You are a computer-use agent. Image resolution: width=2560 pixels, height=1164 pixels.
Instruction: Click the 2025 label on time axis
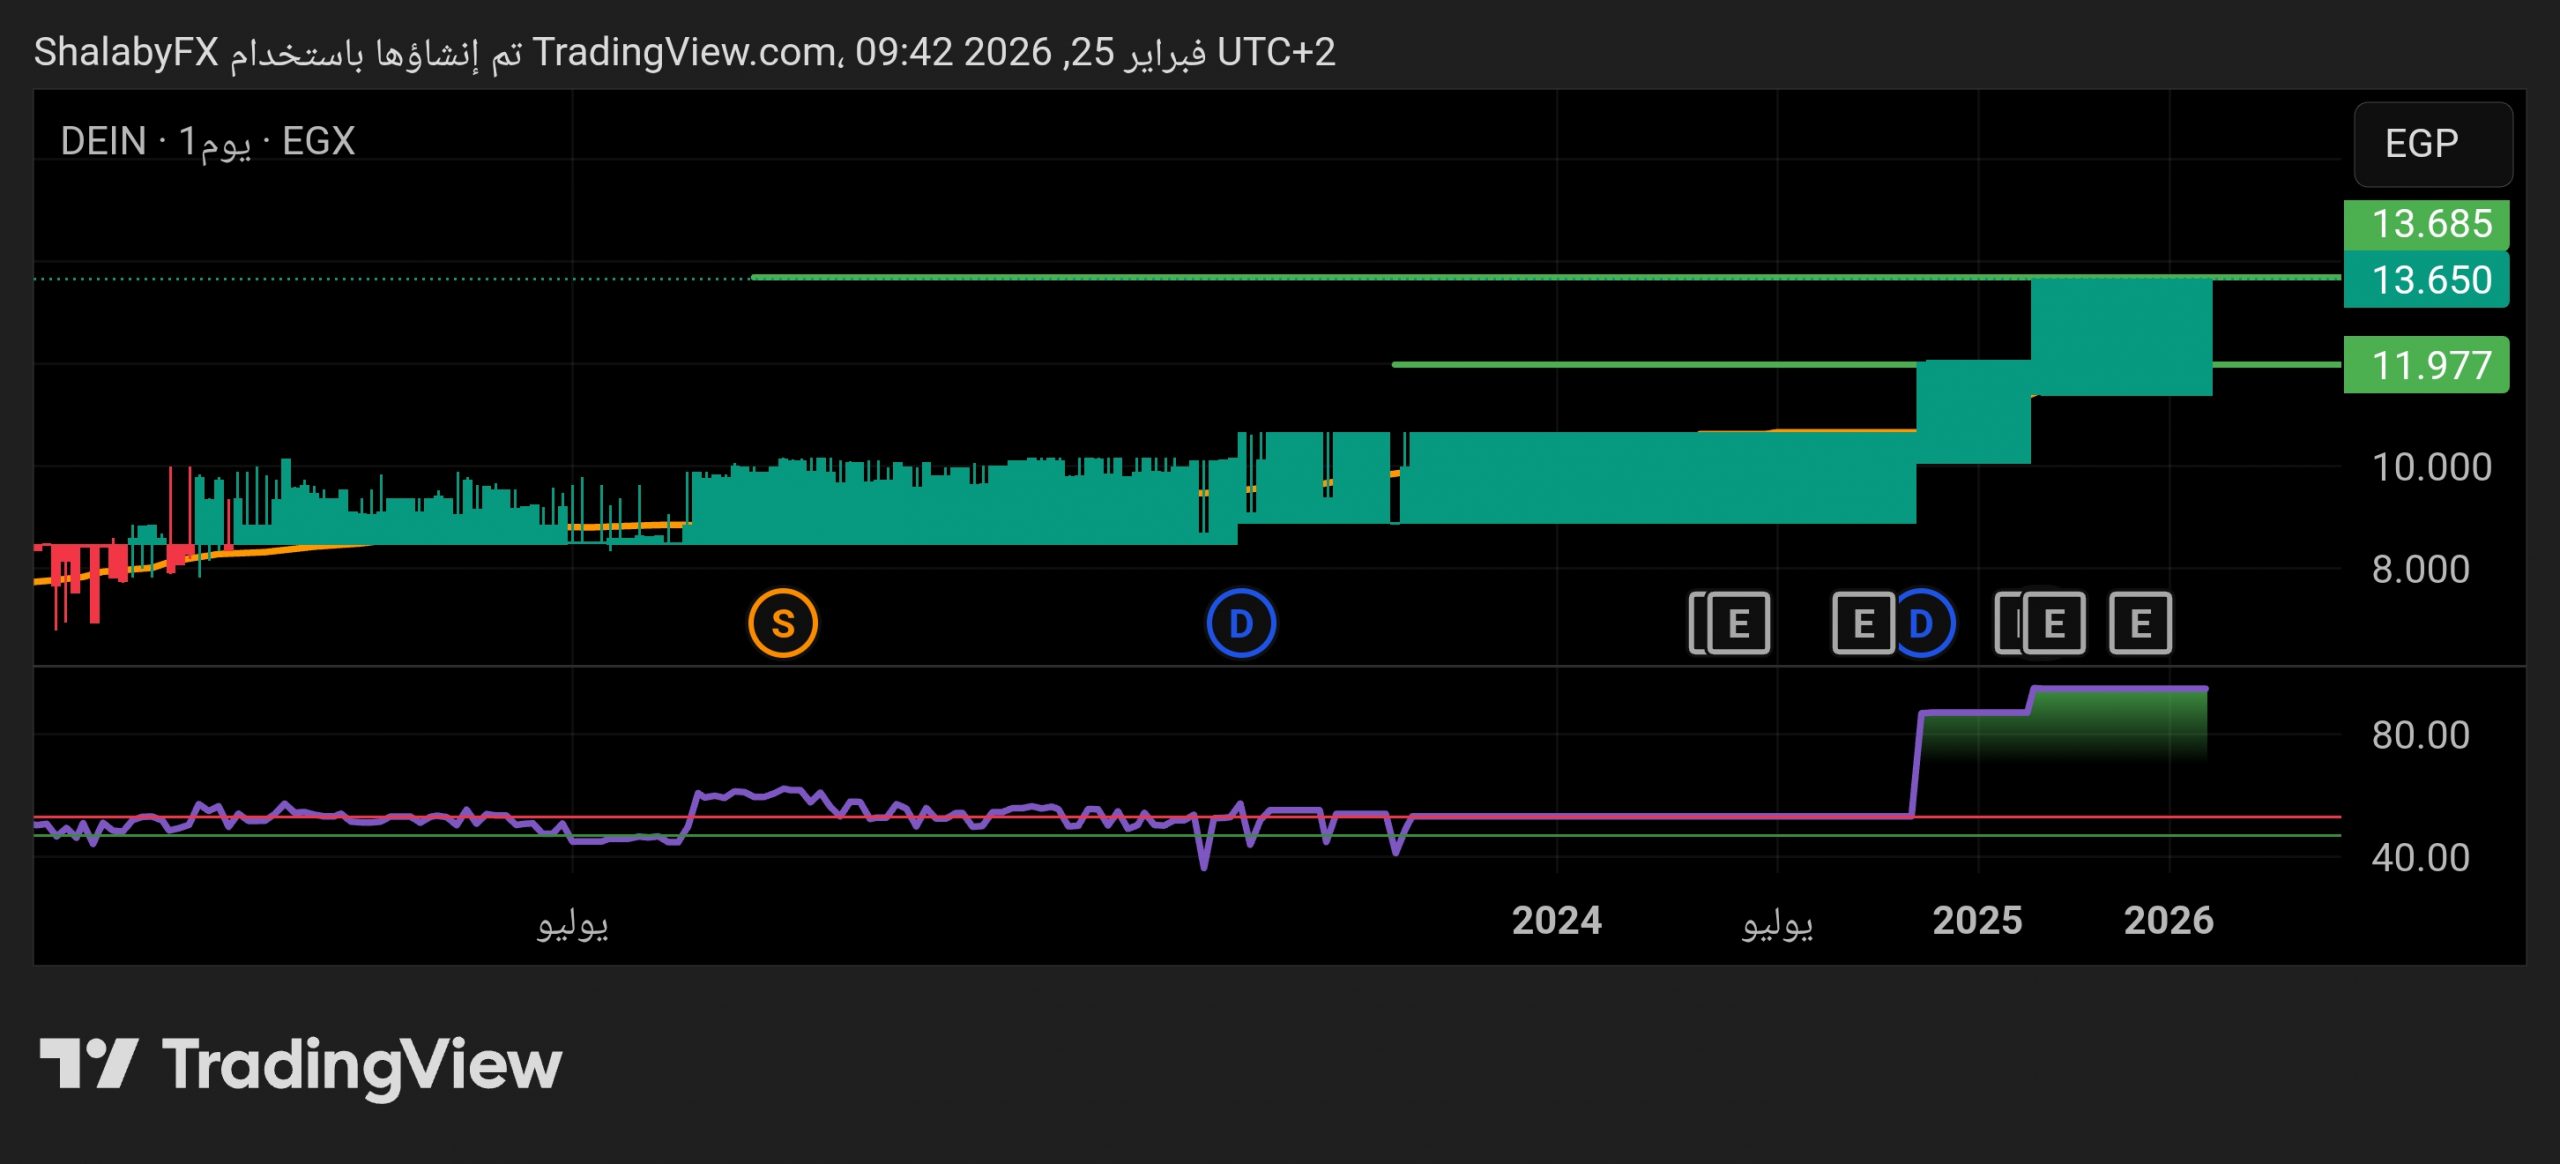click(x=1977, y=920)
